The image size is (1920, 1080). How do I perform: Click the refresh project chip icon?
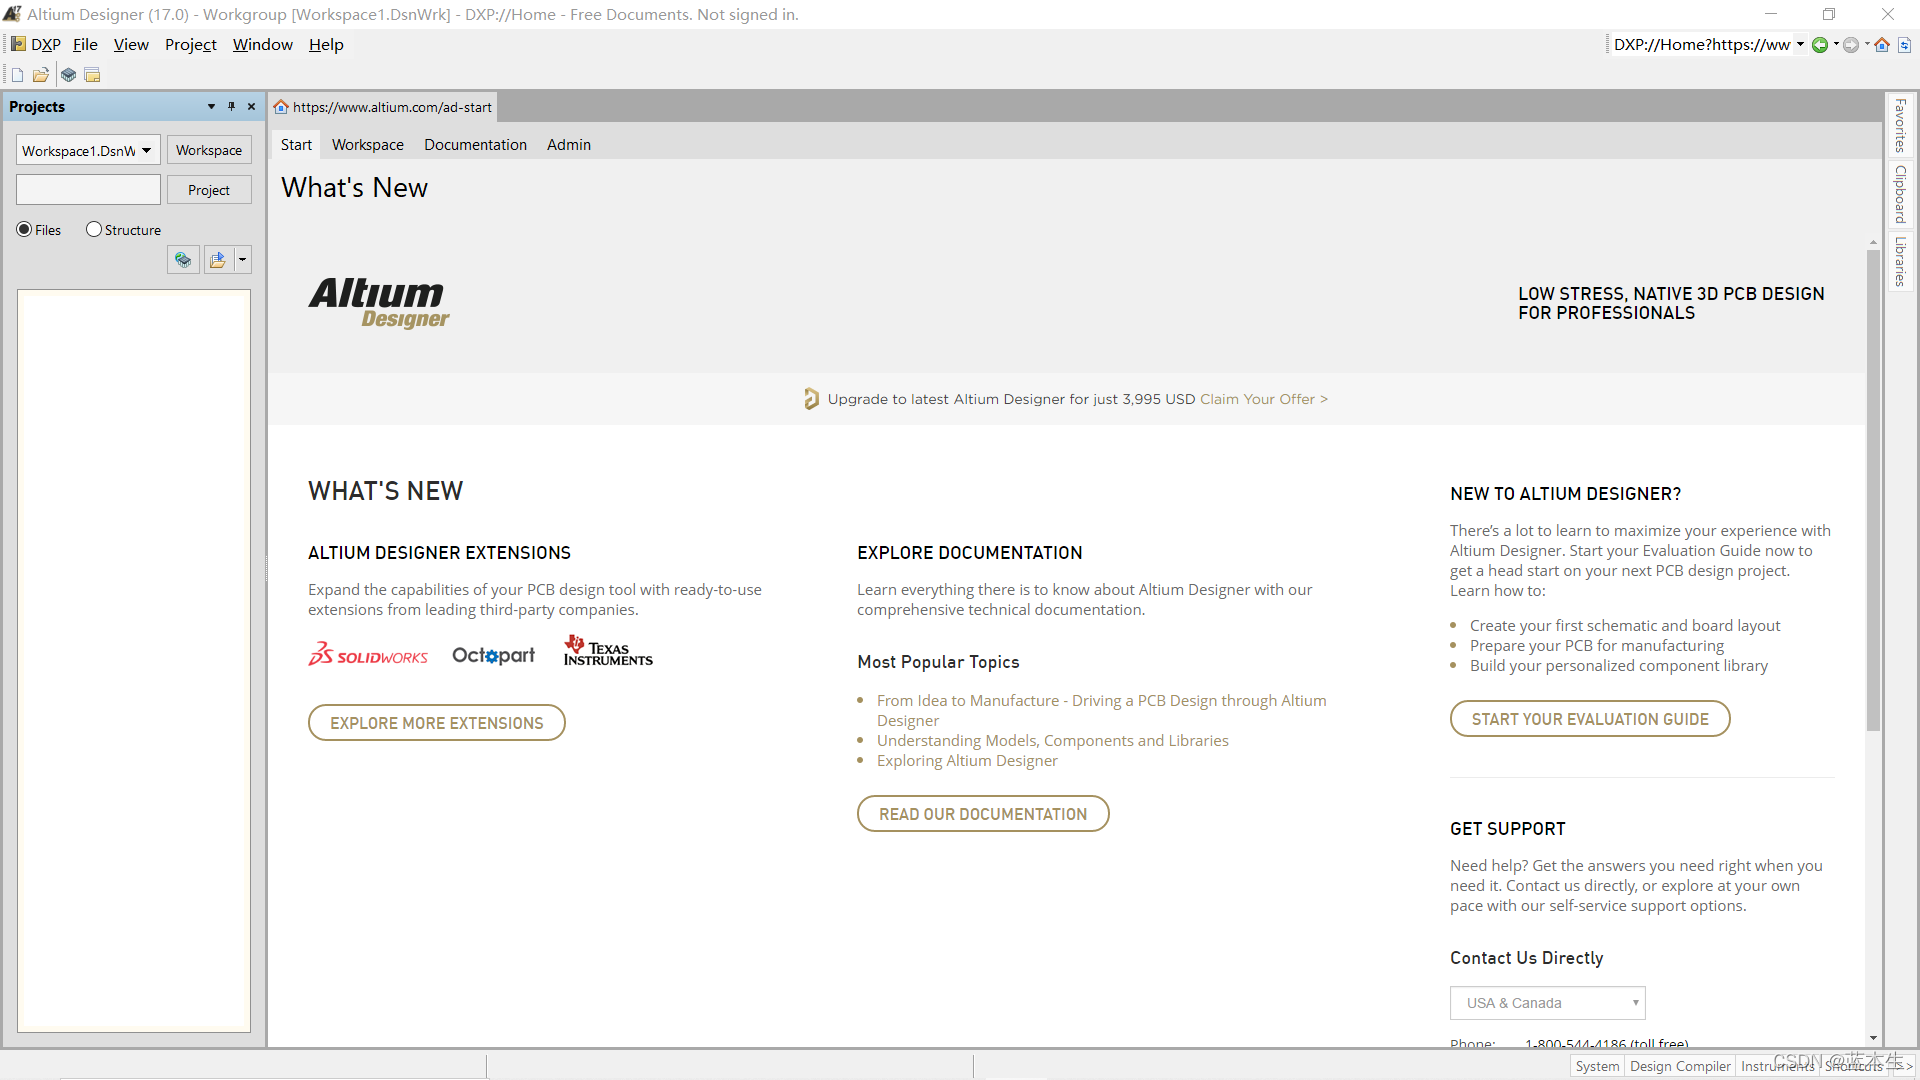click(183, 260)
